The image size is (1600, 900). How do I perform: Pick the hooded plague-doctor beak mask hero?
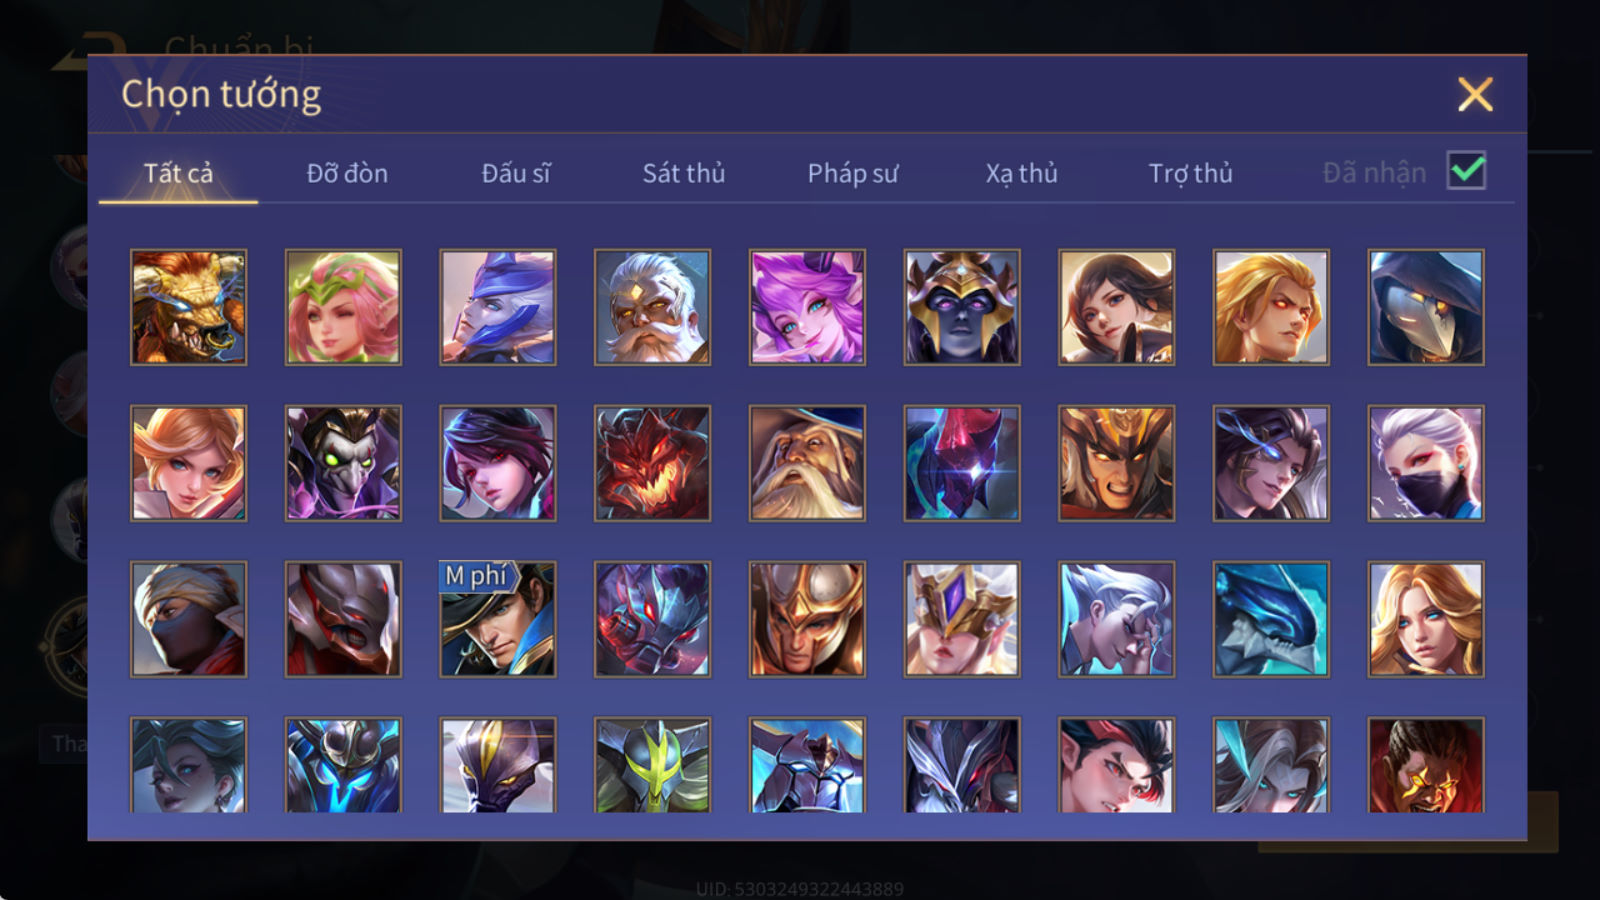click(1426, 307)
